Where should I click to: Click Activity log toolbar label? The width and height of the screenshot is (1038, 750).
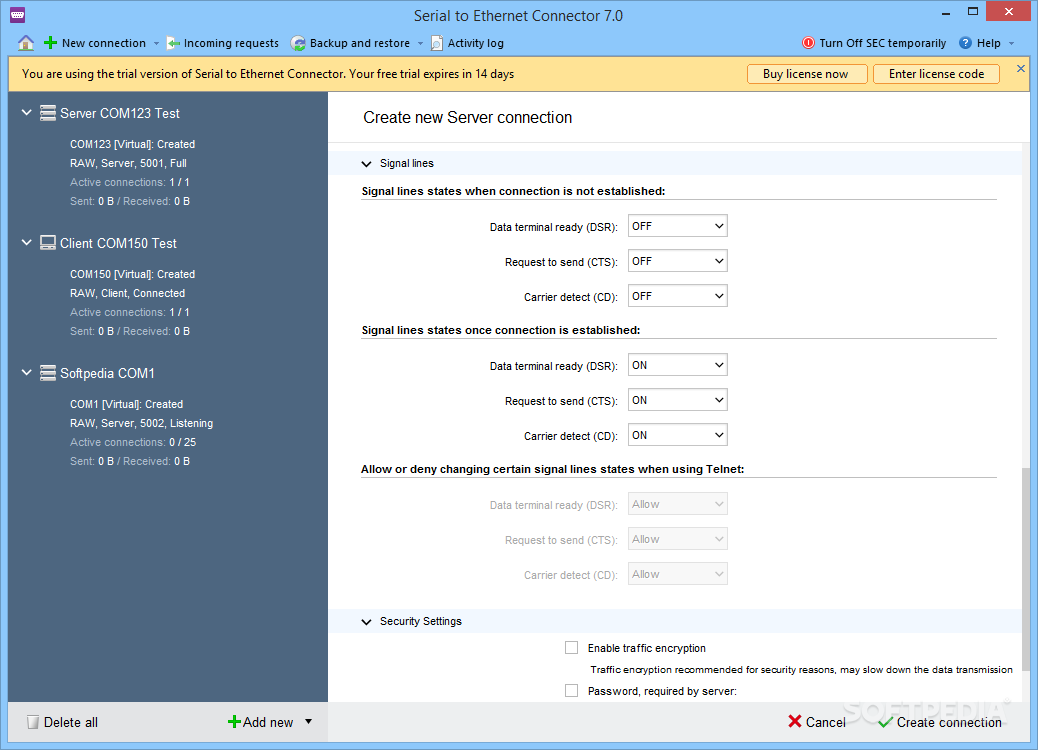(475, 43)
